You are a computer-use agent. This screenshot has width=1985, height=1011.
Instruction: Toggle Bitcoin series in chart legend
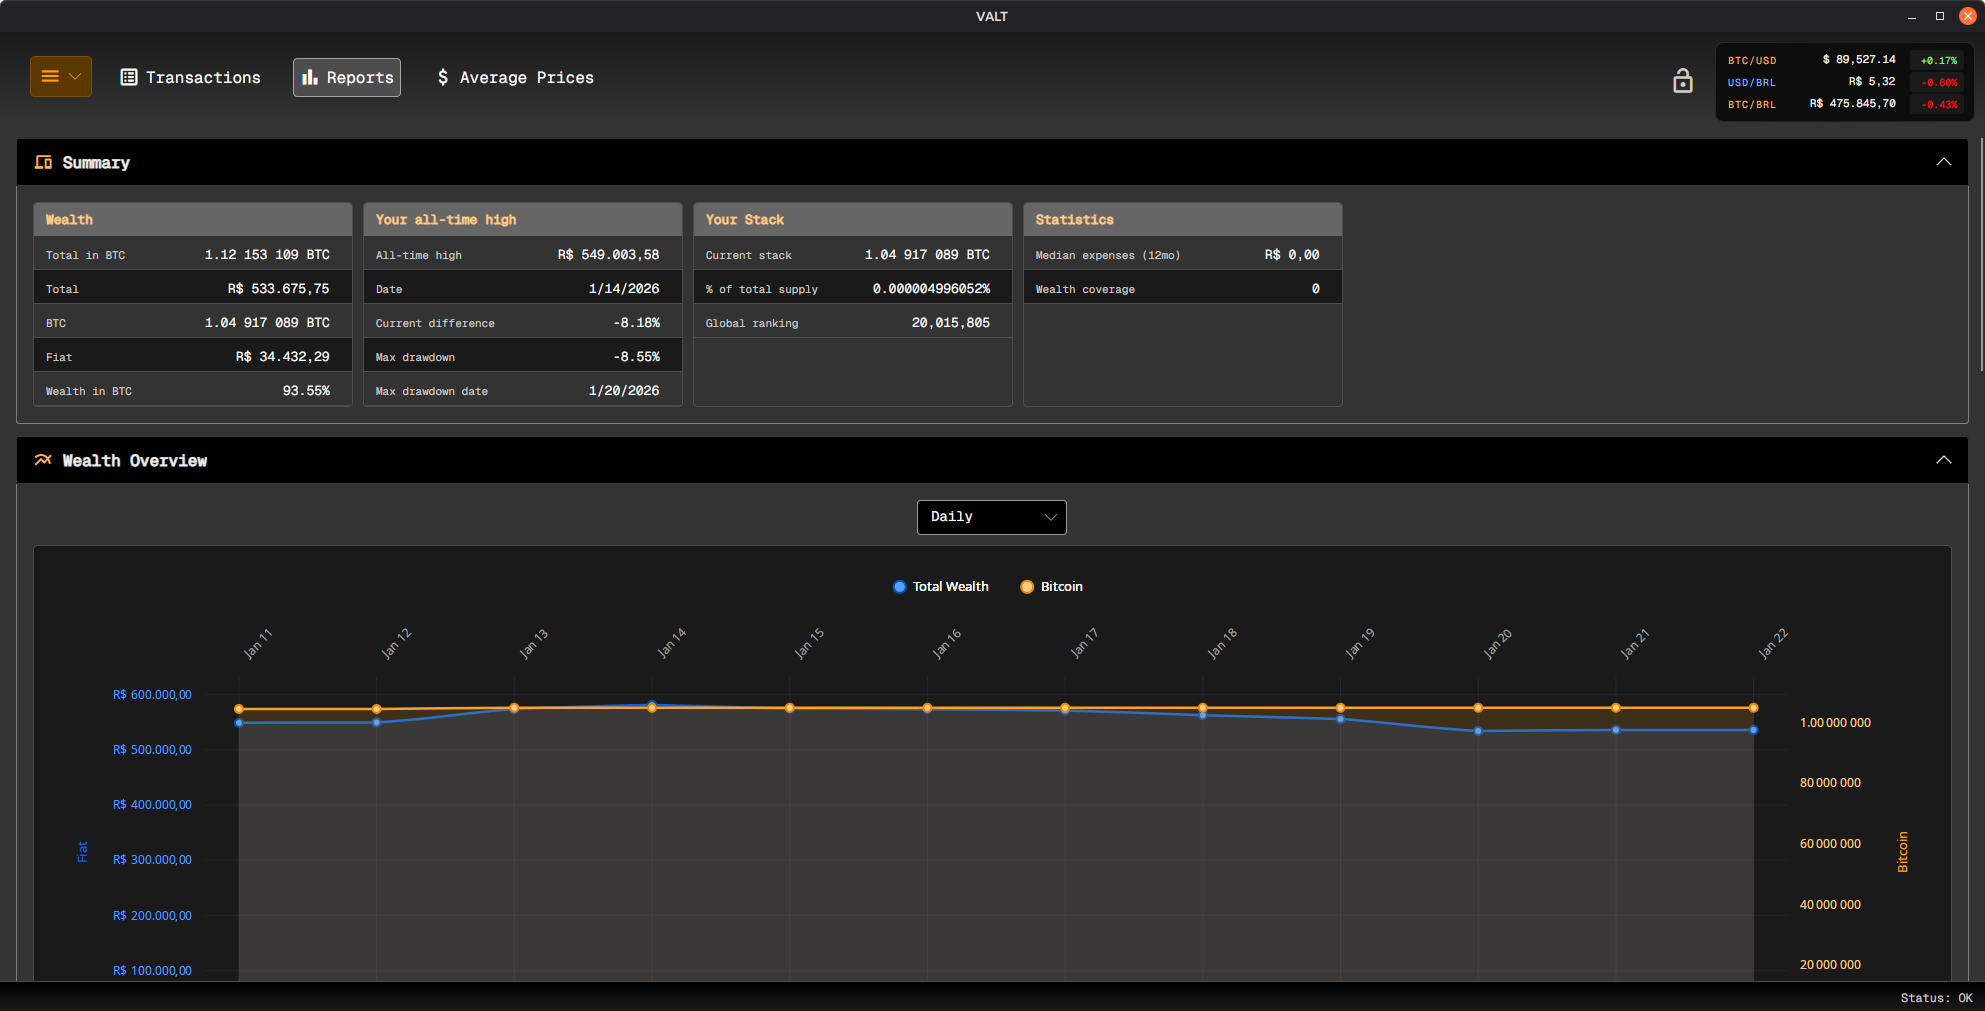pyautogui.click(x=1051, y=587)
